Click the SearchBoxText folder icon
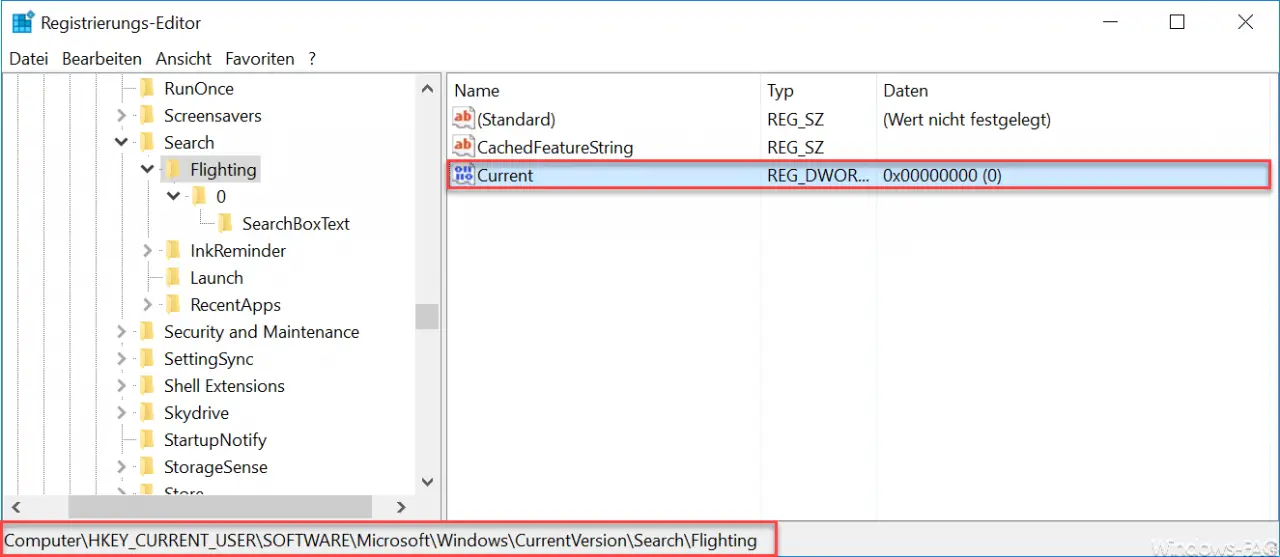This screenshot has width=1280, height=557. click(x=225, y=223)
